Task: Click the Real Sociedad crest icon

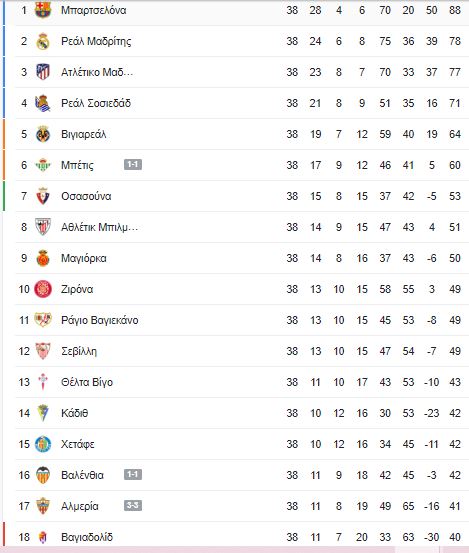Action: click(43, 103)
